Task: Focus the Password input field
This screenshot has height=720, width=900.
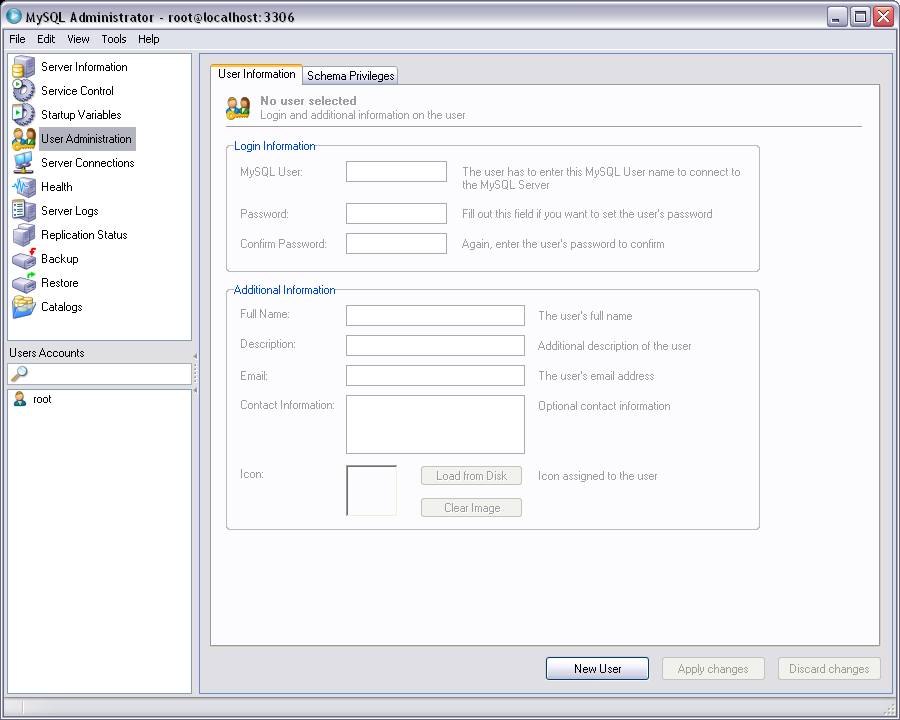Action: click(x=396, y=214)
